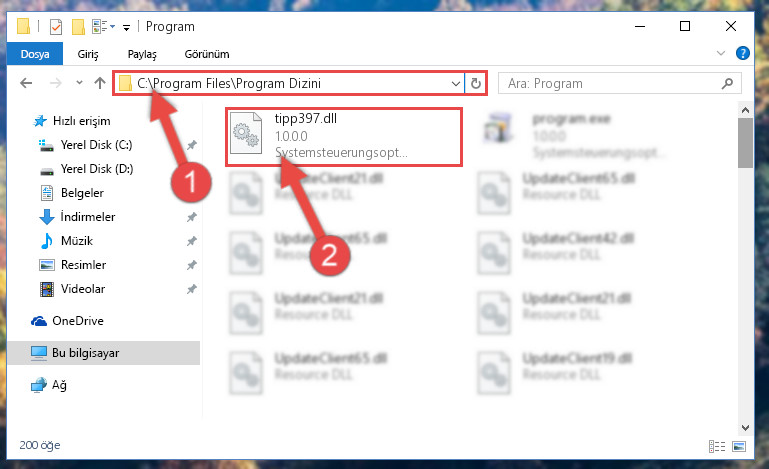The image size is (769, 469).
Task: Switch to Details view layout icon
Action: [x=717, y=446]
